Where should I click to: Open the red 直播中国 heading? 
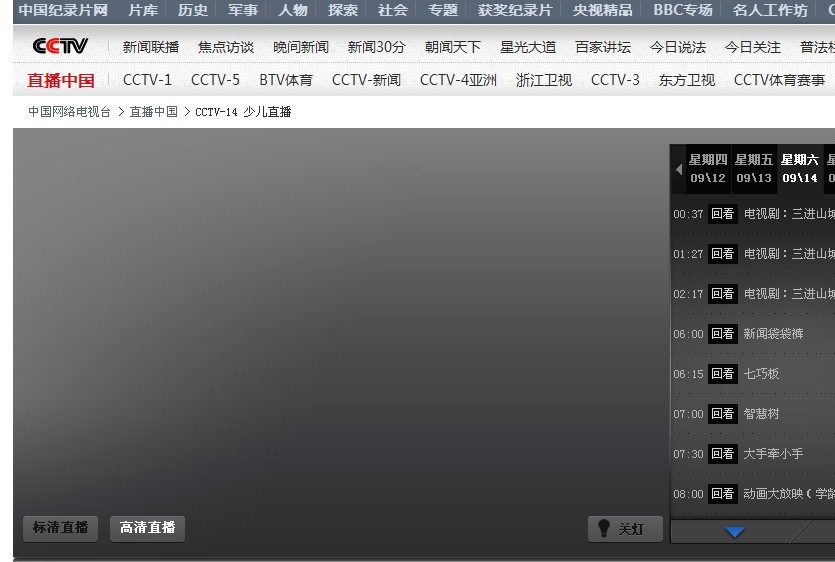(x=61, y=80)
